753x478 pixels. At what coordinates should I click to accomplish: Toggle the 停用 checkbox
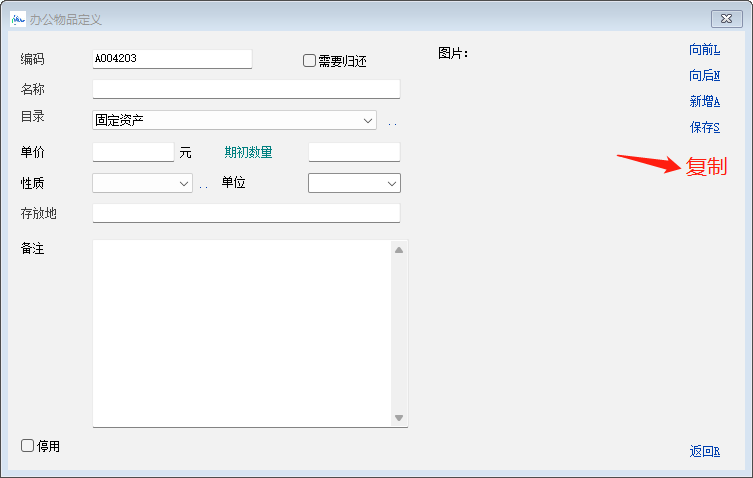[x=28, y=446]
